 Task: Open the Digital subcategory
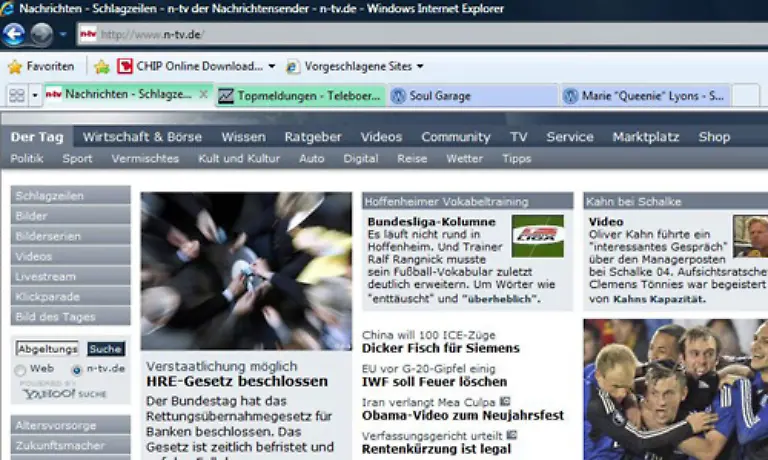click(360, 158)
